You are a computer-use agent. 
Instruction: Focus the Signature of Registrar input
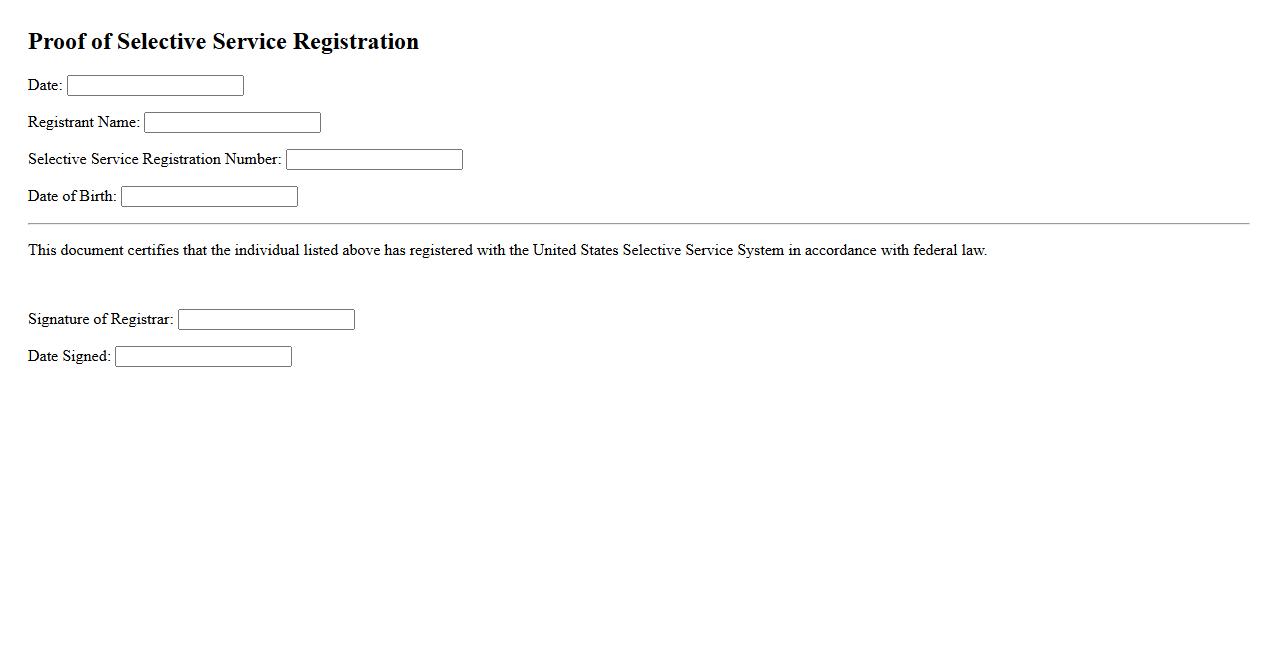point(266,320)
